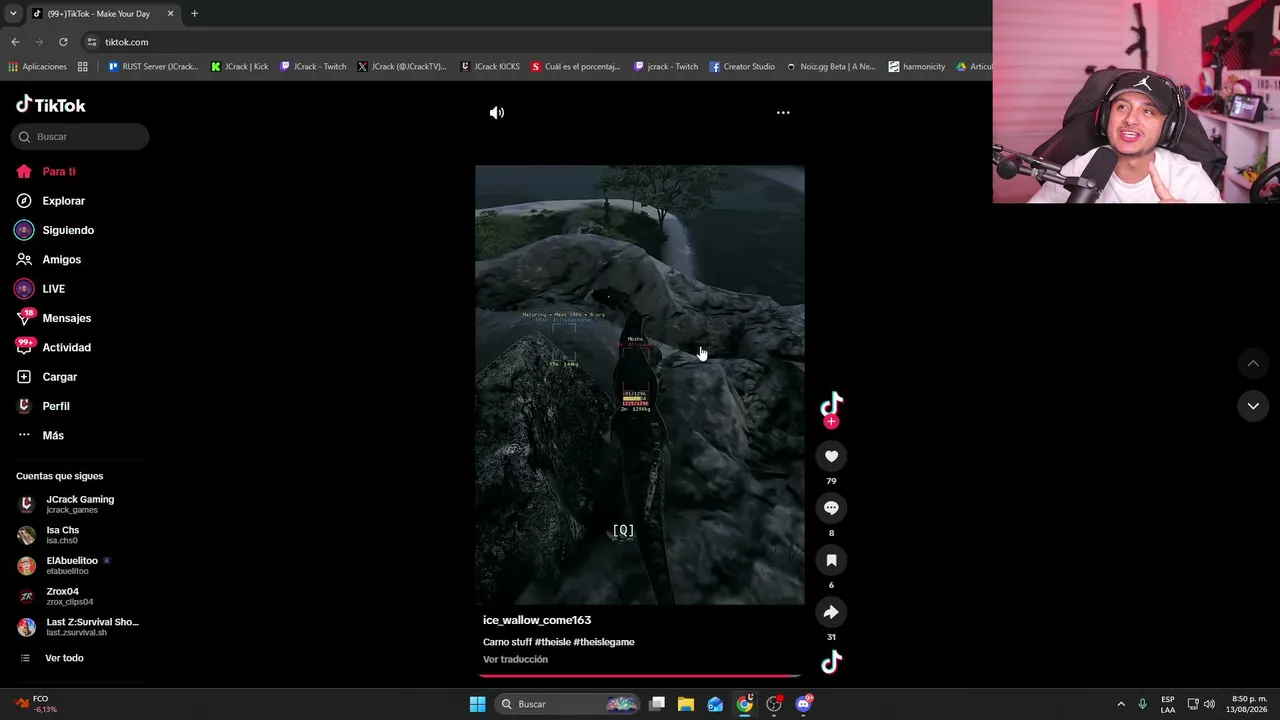Go to the previous video with up chevron
1280x720 pixels.
pos(1253,363)
